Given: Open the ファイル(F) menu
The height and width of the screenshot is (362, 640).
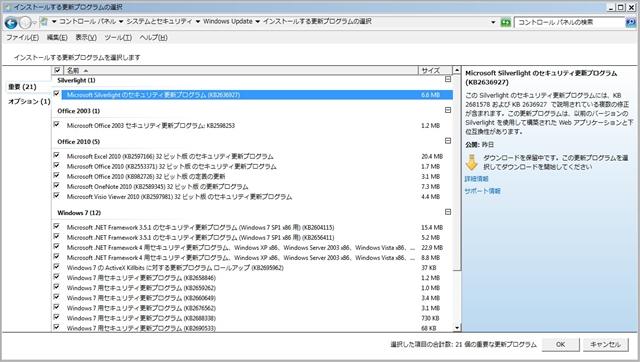Looking at the screenshot, I should (22, 38).
